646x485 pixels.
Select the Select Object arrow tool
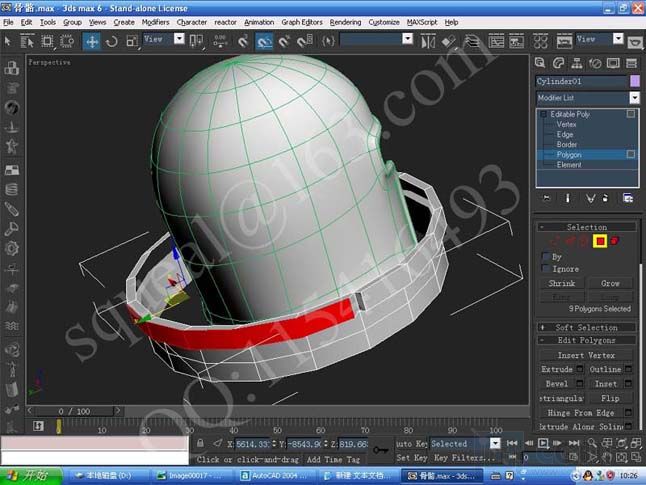pyautogui.click(x=7, y=41)
